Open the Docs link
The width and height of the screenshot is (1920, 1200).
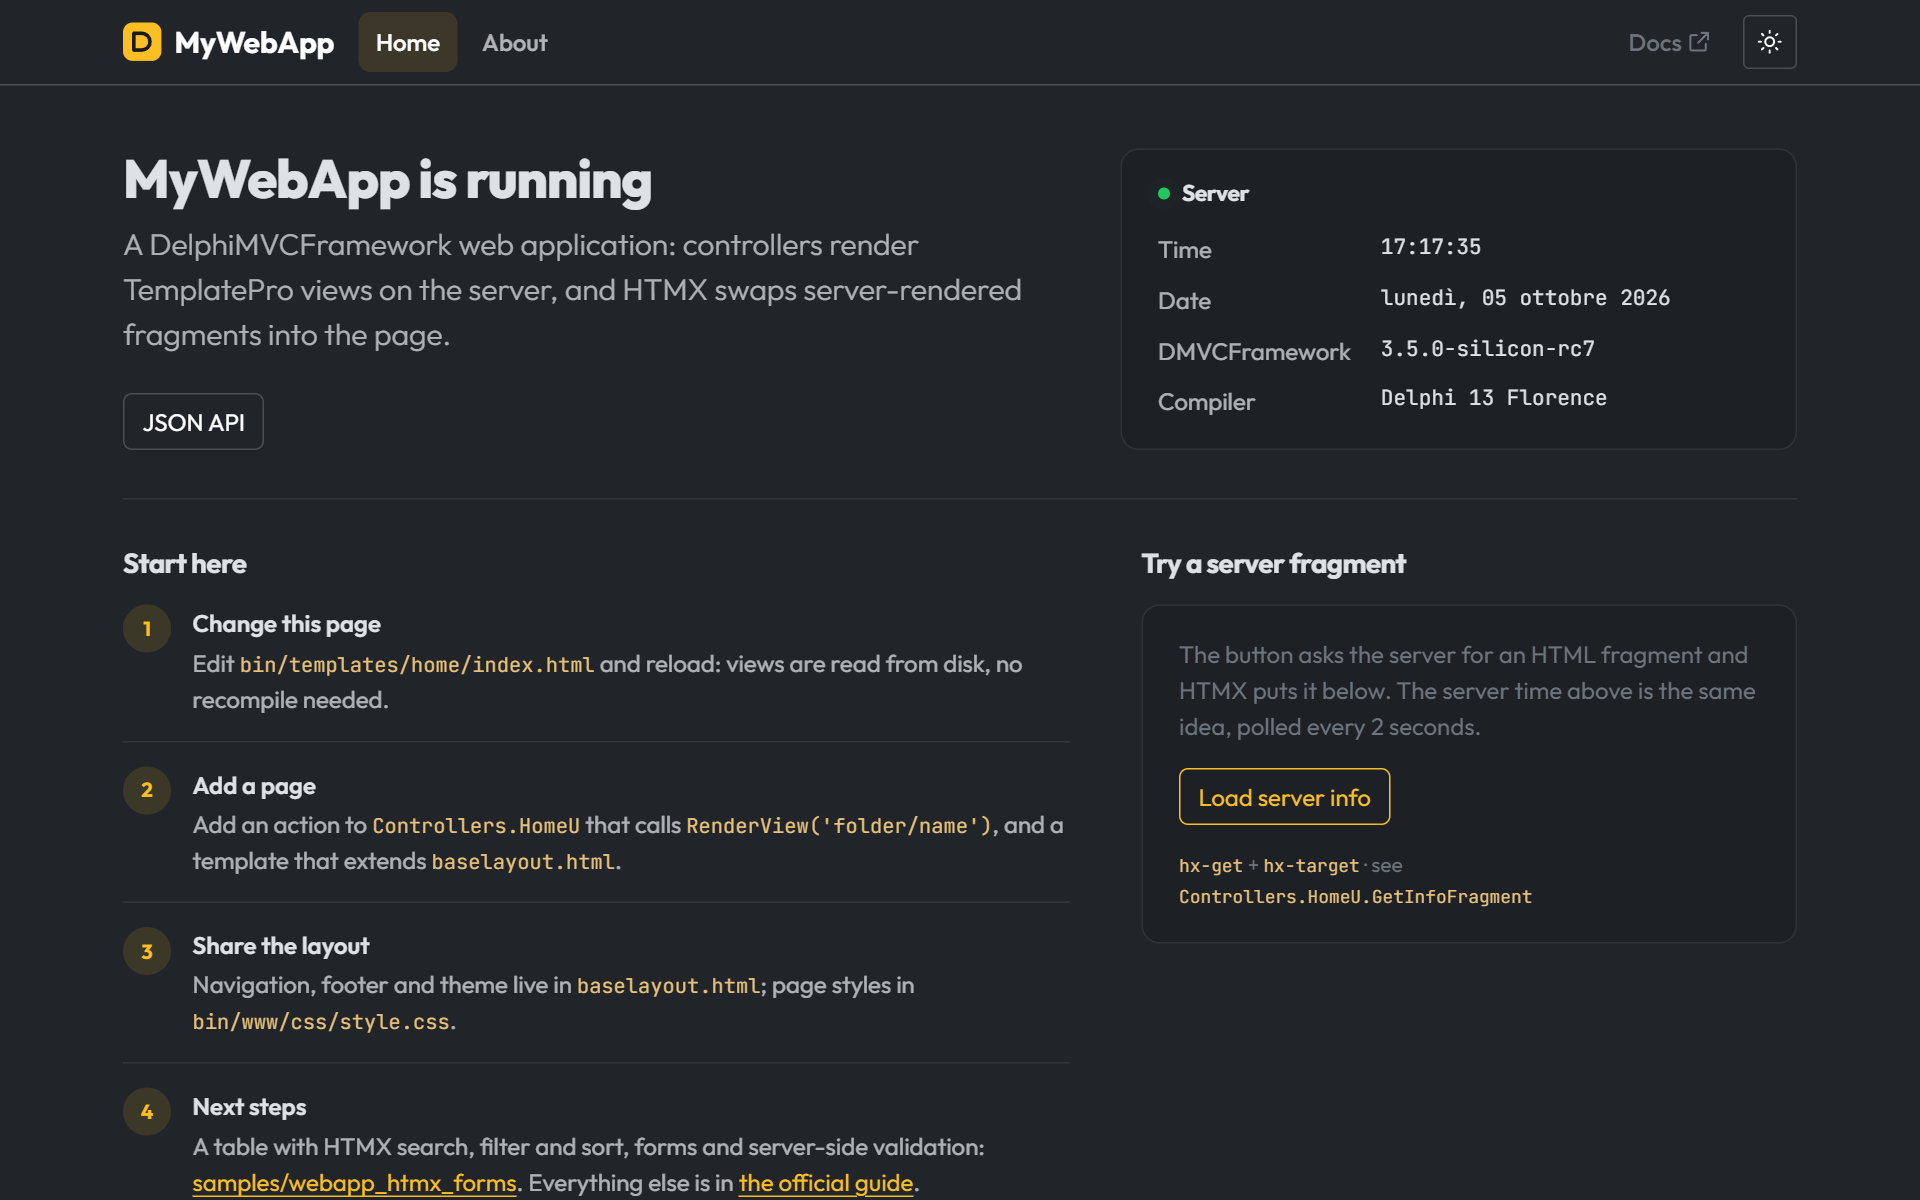(x=1668, y=42)
